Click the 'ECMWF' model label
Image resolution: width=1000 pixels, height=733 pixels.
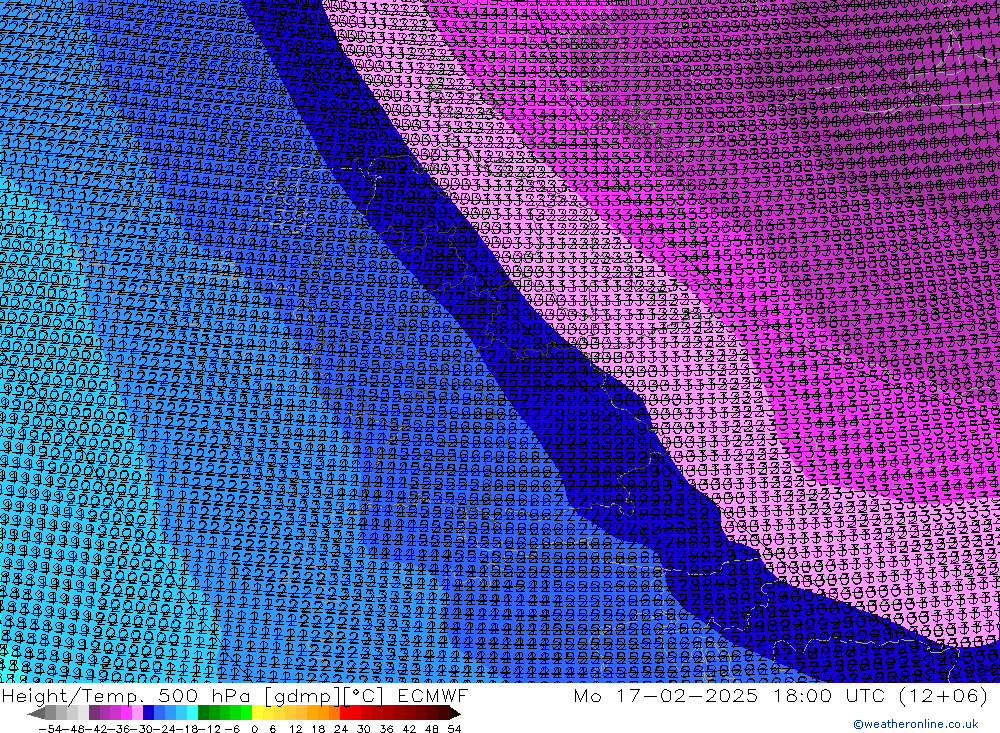pyautogui.click(x=433, y=695)
